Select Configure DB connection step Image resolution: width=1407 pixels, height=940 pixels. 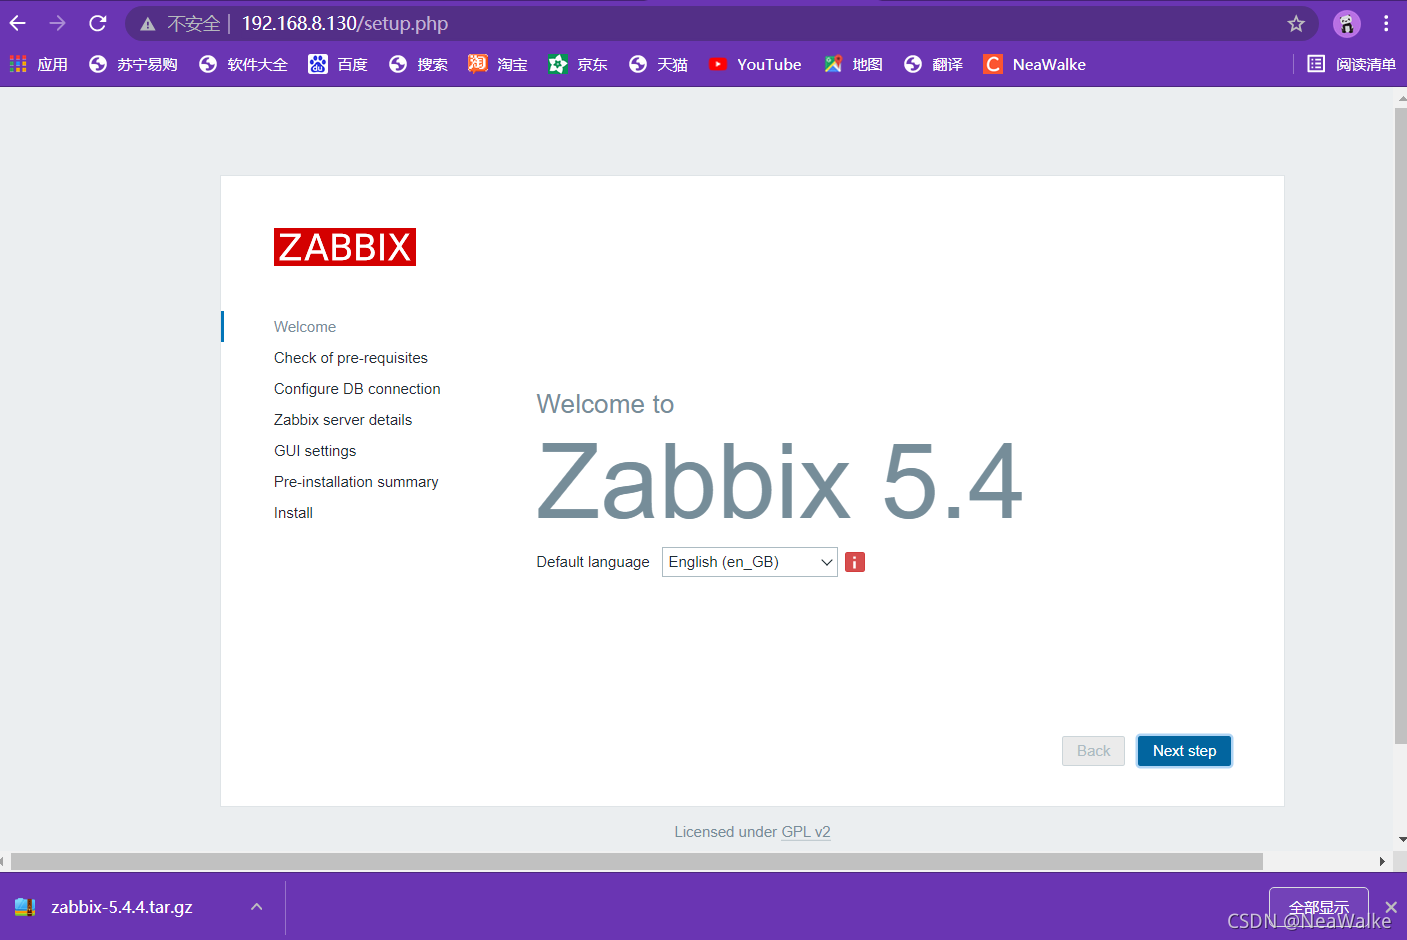(357, 389)
